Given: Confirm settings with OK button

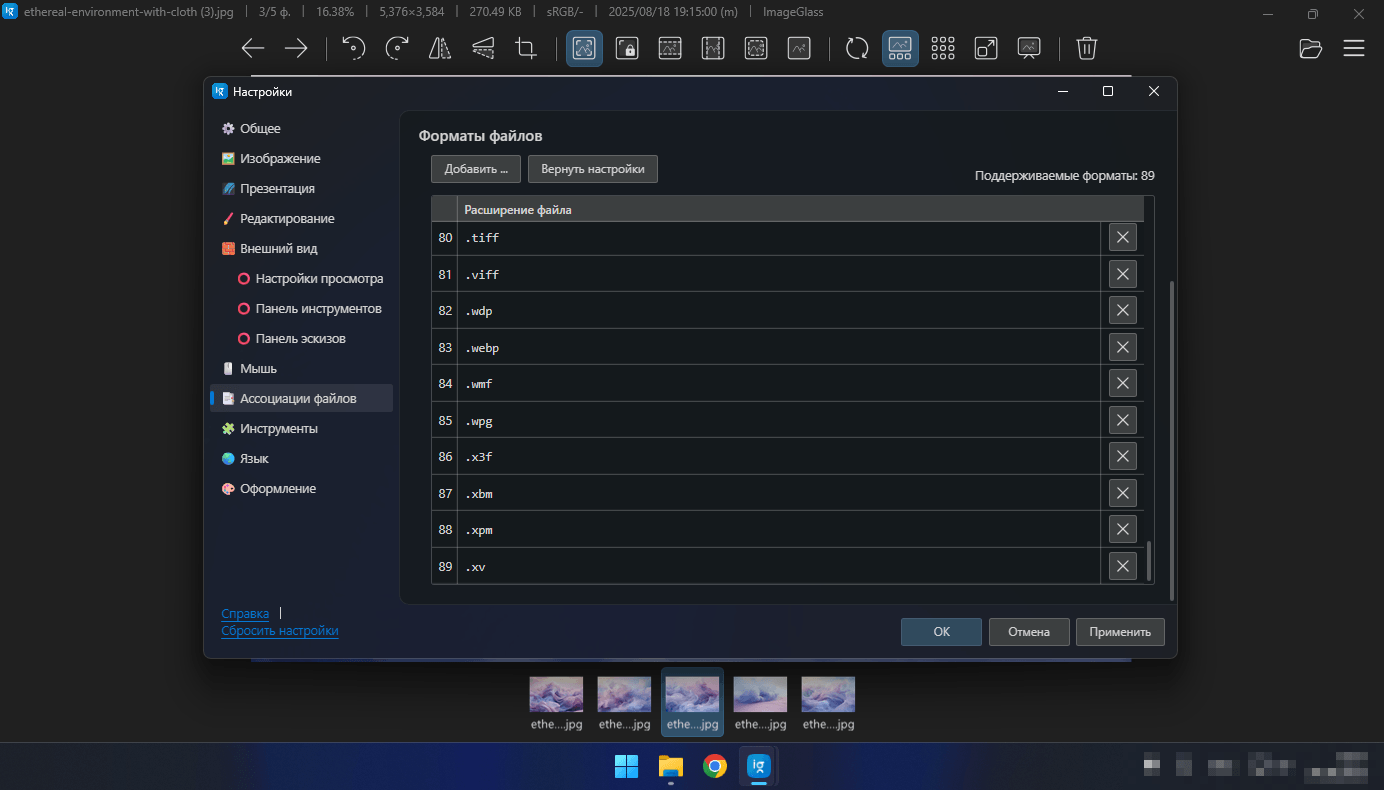Looking at the screenshot, I should point(941,632).
